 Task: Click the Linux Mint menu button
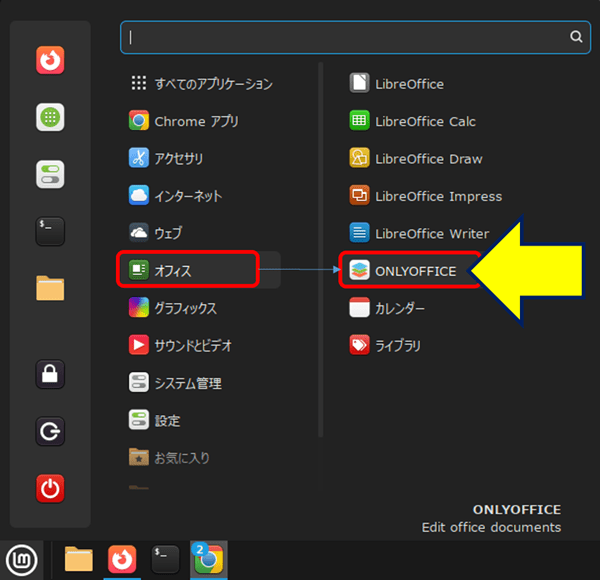pyautogui.click(x=19, y=560)
